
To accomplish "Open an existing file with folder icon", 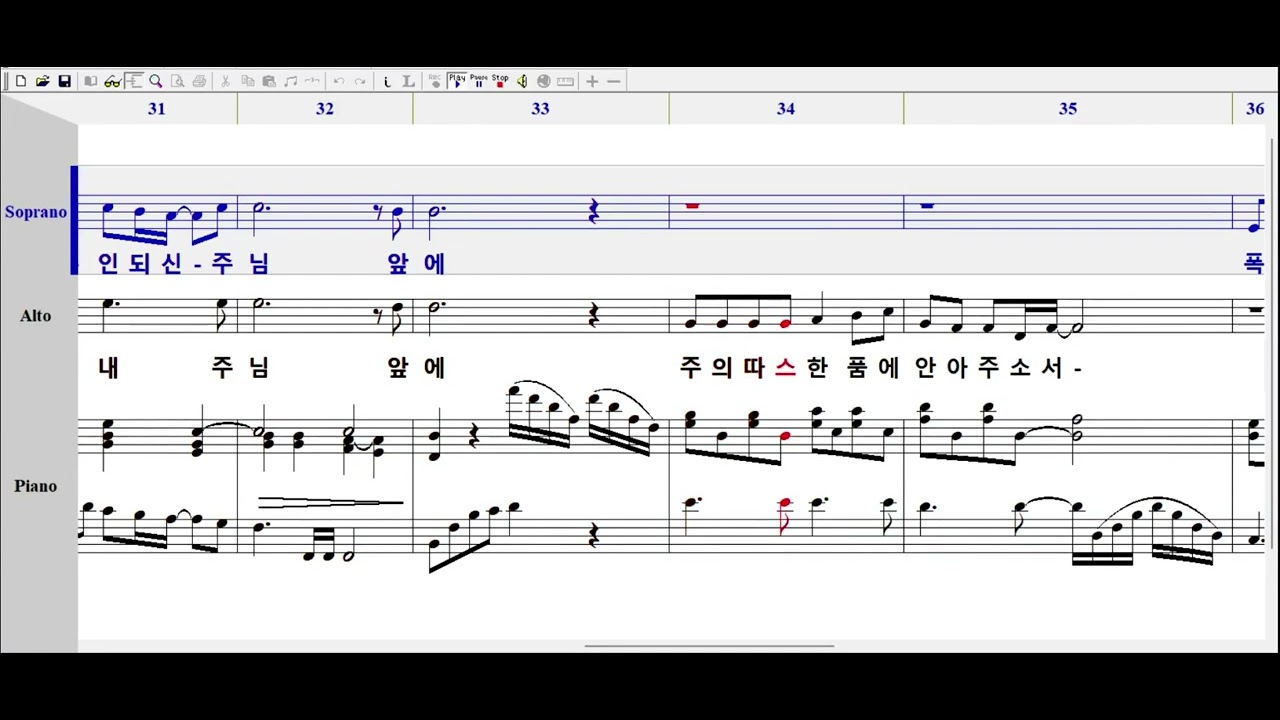I will point(43,81).
